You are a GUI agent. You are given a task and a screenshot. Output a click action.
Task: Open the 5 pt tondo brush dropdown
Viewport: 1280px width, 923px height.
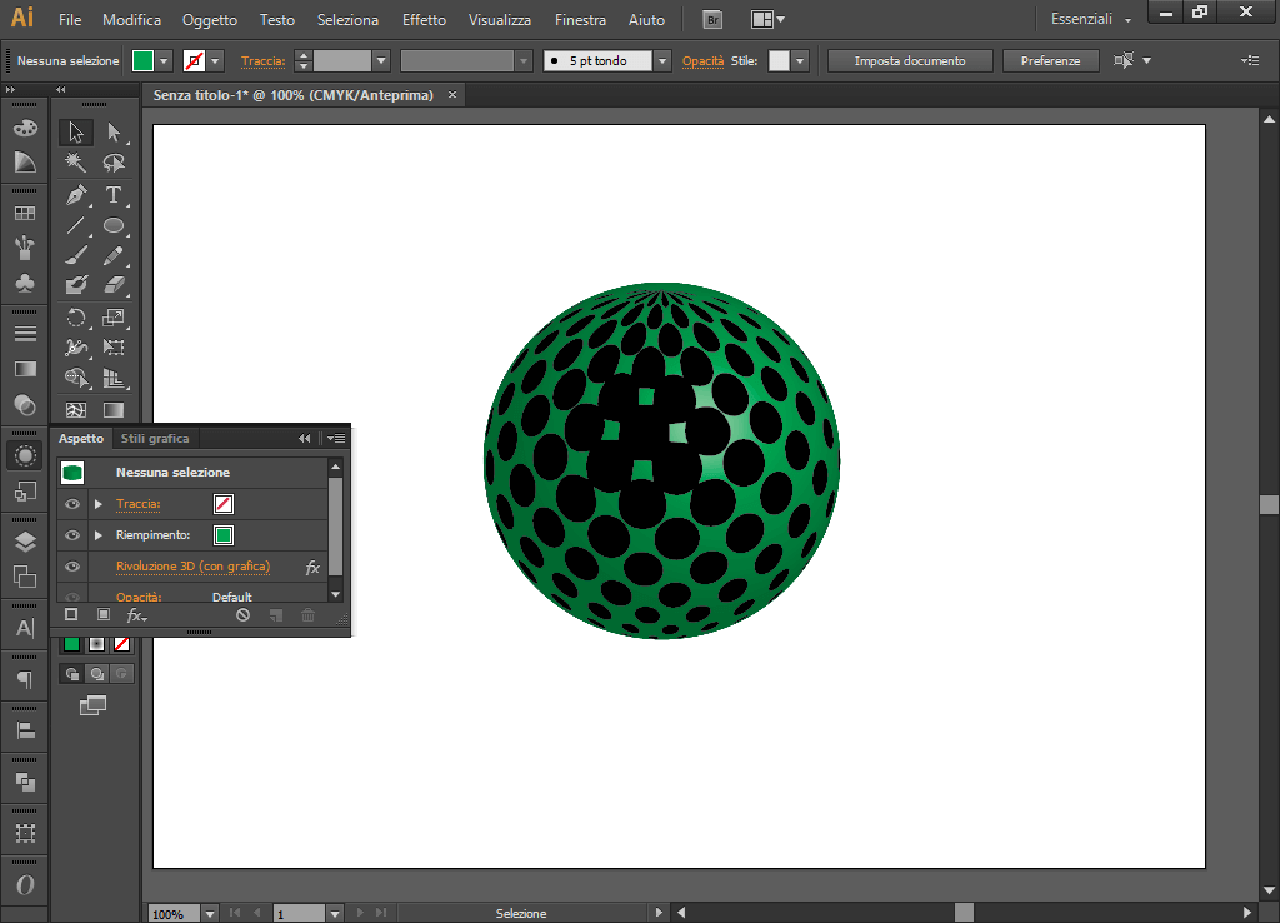662,61
